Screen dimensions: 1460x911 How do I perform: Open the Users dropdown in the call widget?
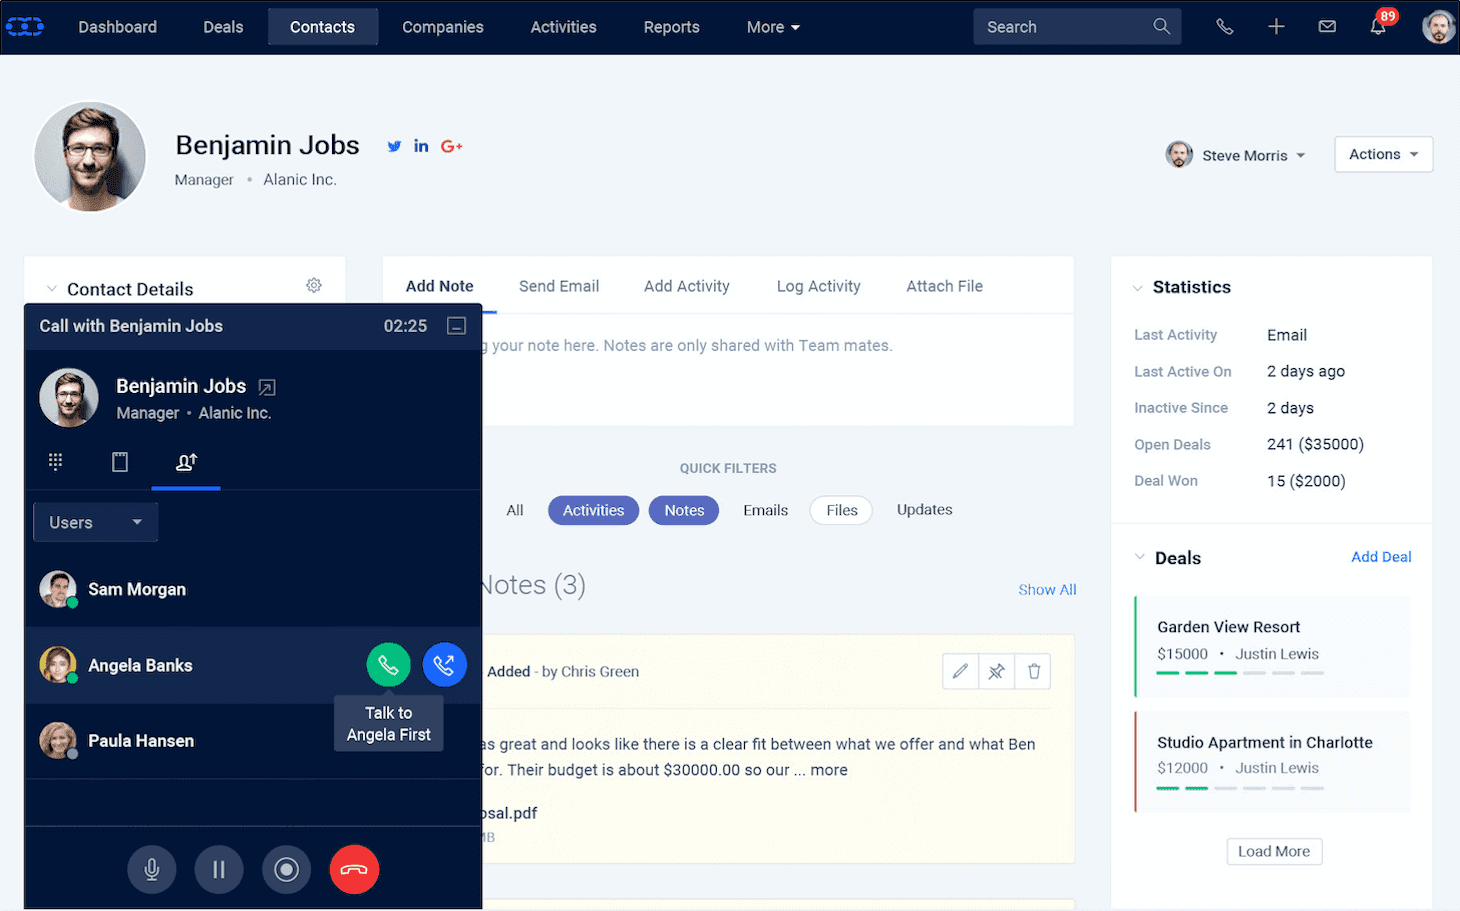click(95, 521)
